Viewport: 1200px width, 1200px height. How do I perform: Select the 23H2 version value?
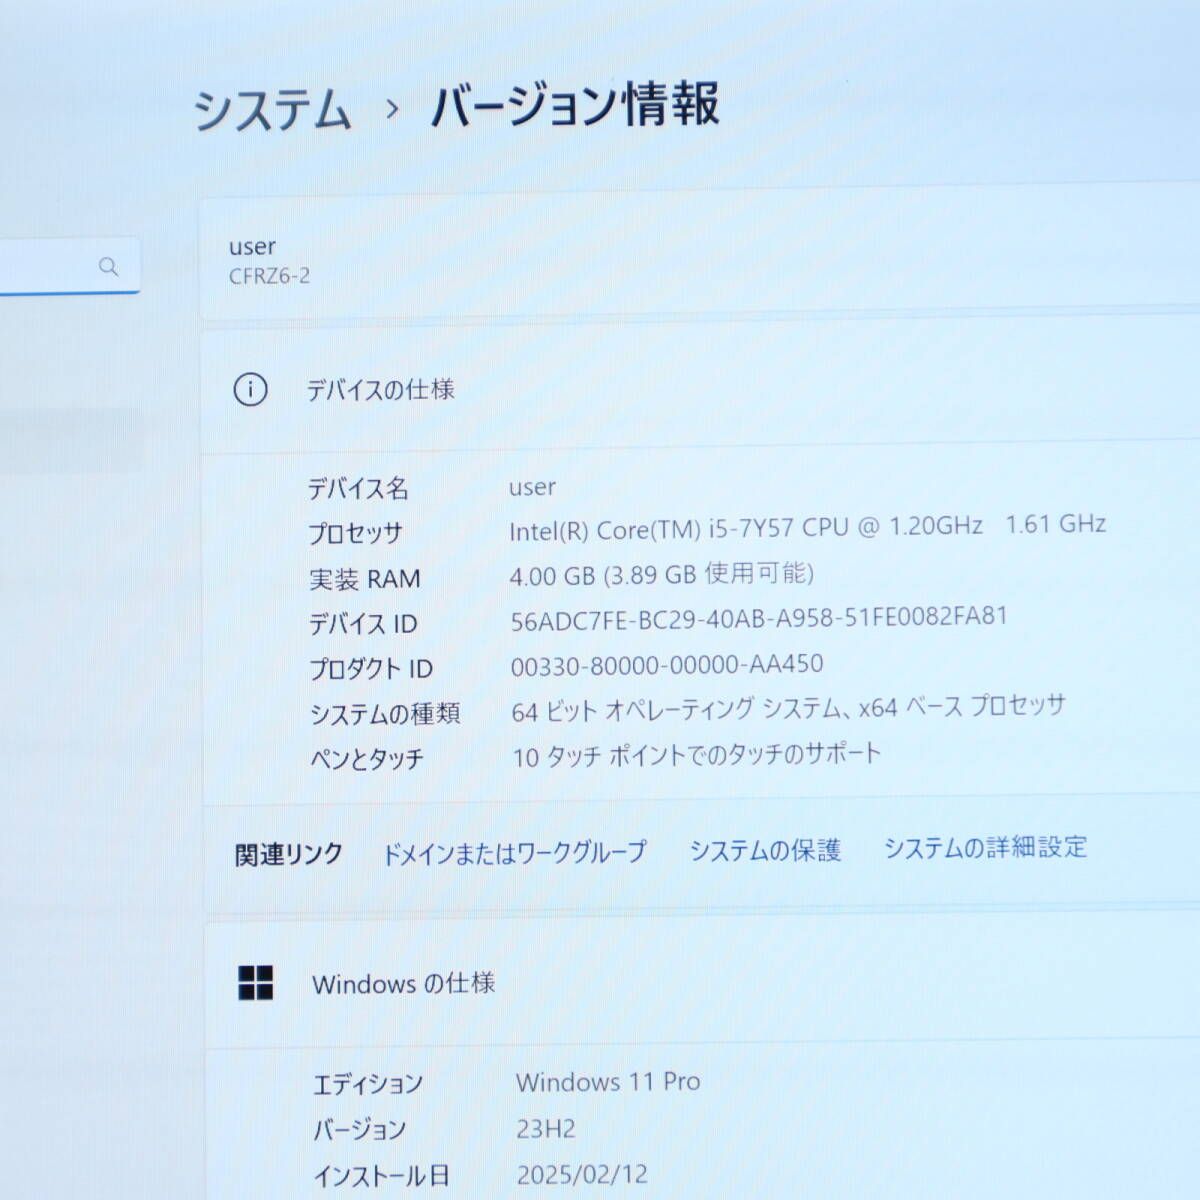click(546, 1129)
